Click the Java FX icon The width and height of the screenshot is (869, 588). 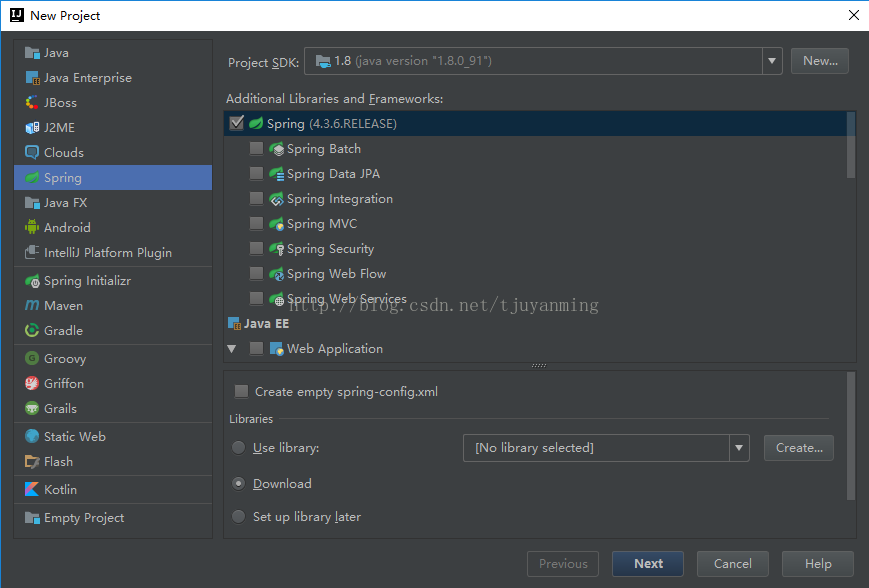pyautogui.click(x=32, y=202)
